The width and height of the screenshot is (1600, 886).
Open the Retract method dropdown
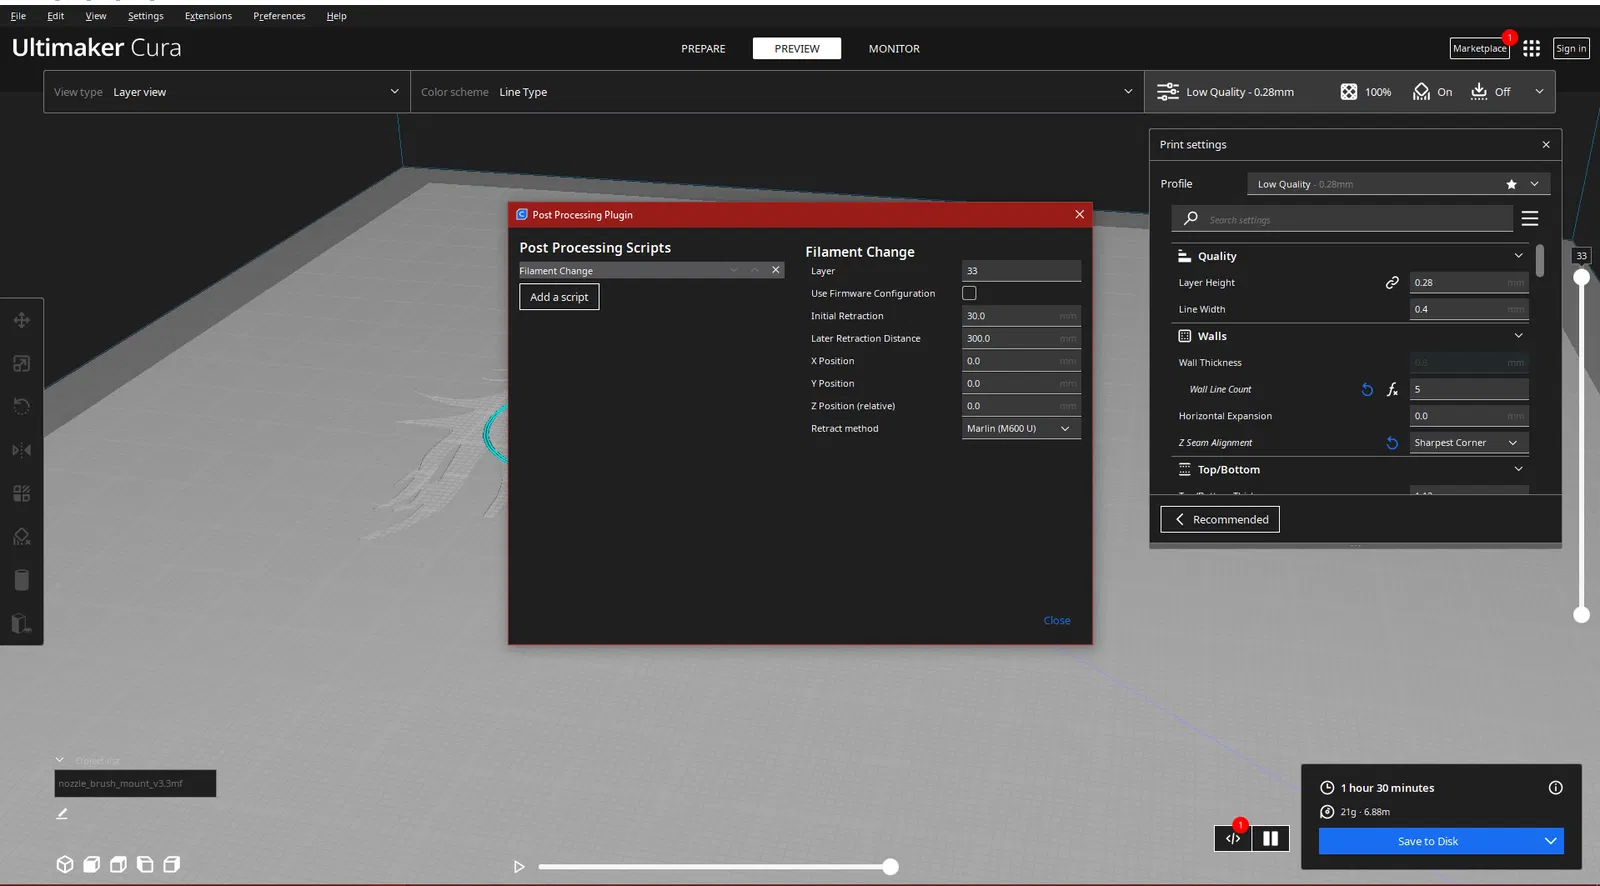pyautogui.click(x=1021, y=429)
